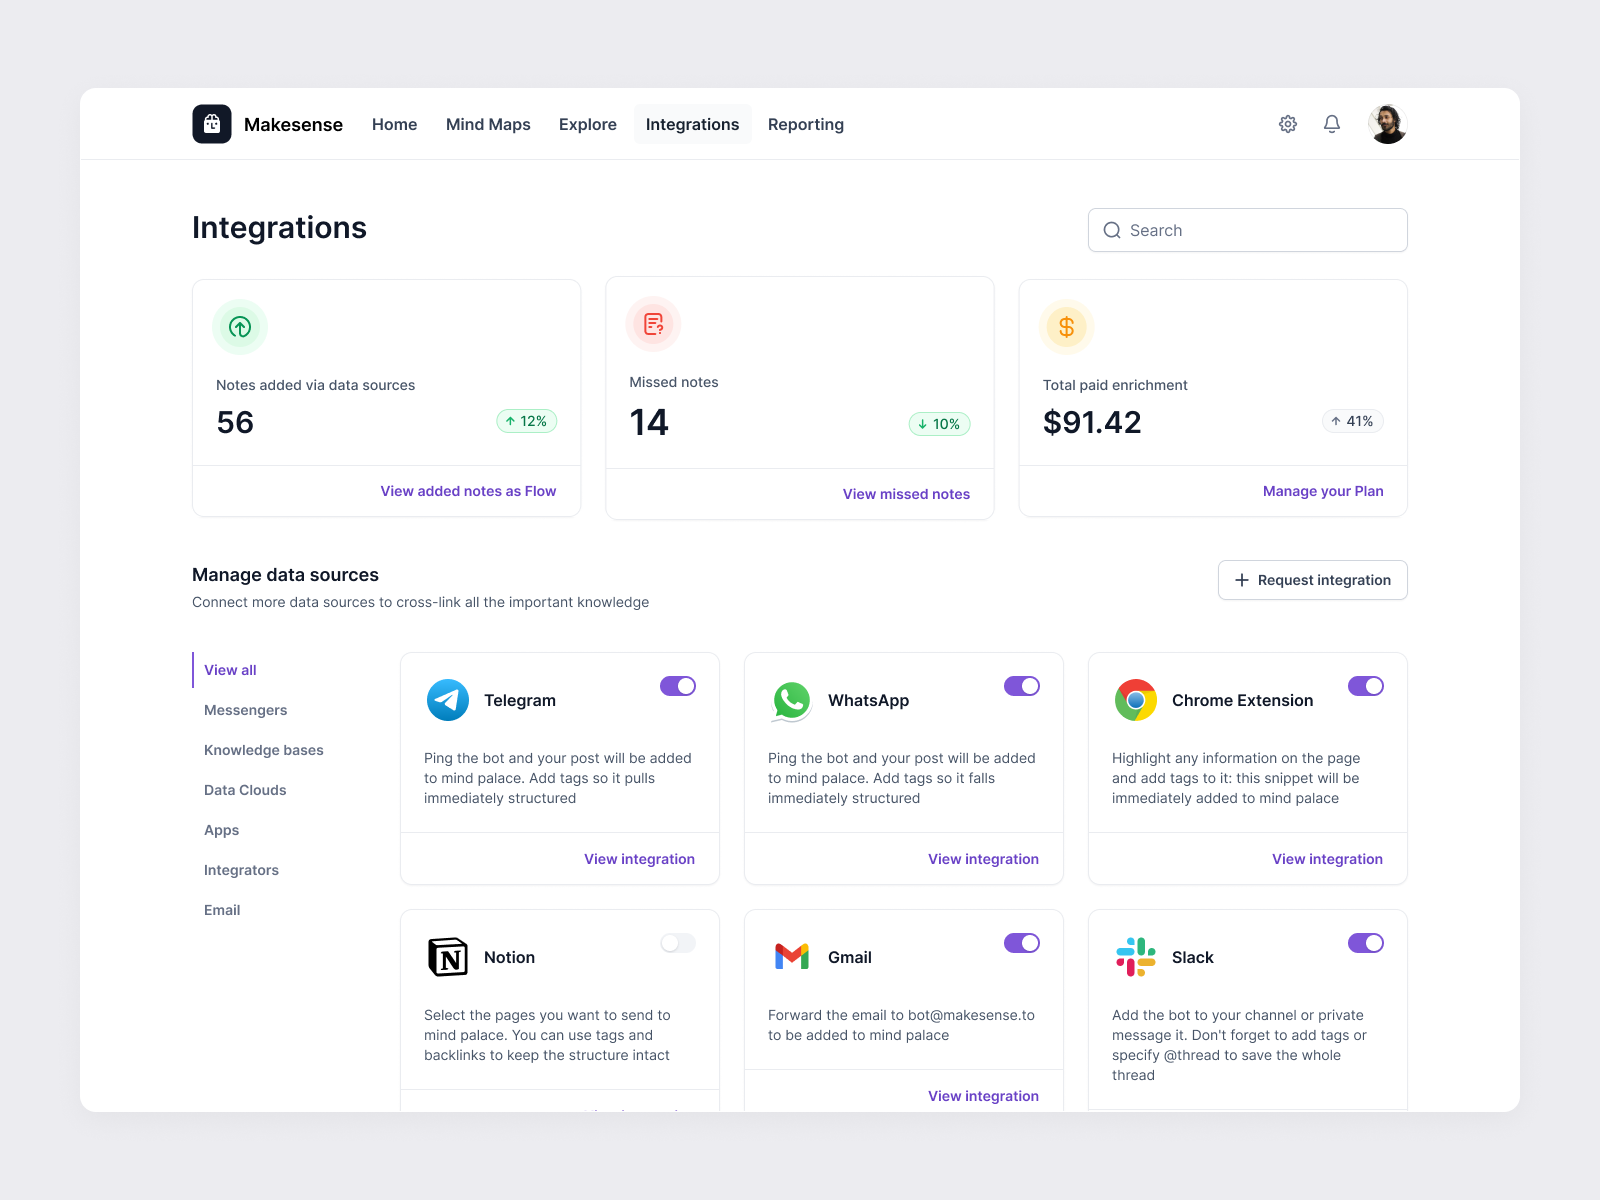The width and height of the screenshot is (1600, 1200).
Task: Select the Messengers category
Action: coord(245,710)
